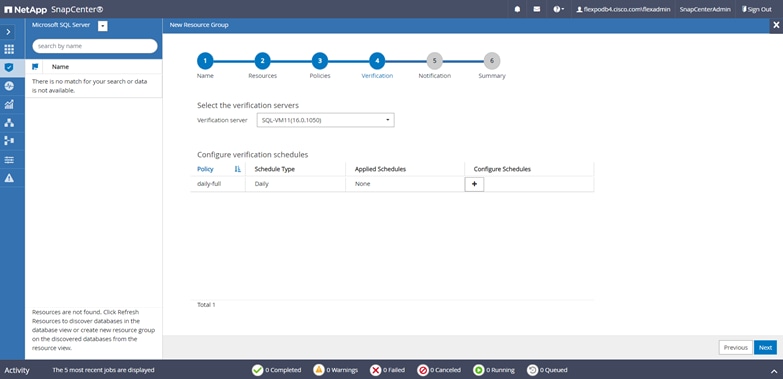Click the notification bell icon
The height and width of the screenshot is (379, 783).
click(517, 9)
